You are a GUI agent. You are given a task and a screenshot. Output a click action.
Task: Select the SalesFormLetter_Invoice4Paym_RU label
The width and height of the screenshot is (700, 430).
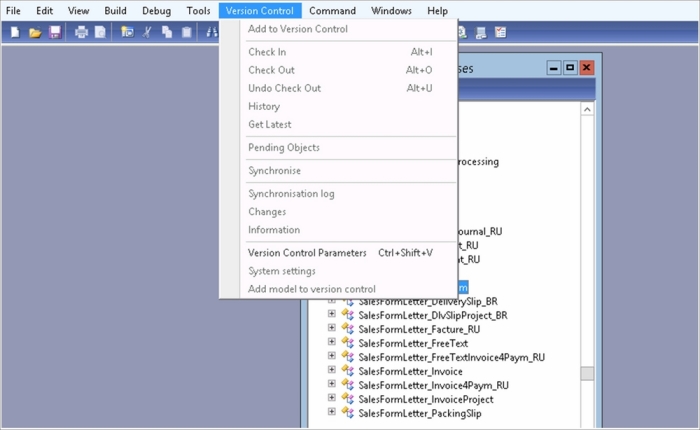(x=433, y=385)
